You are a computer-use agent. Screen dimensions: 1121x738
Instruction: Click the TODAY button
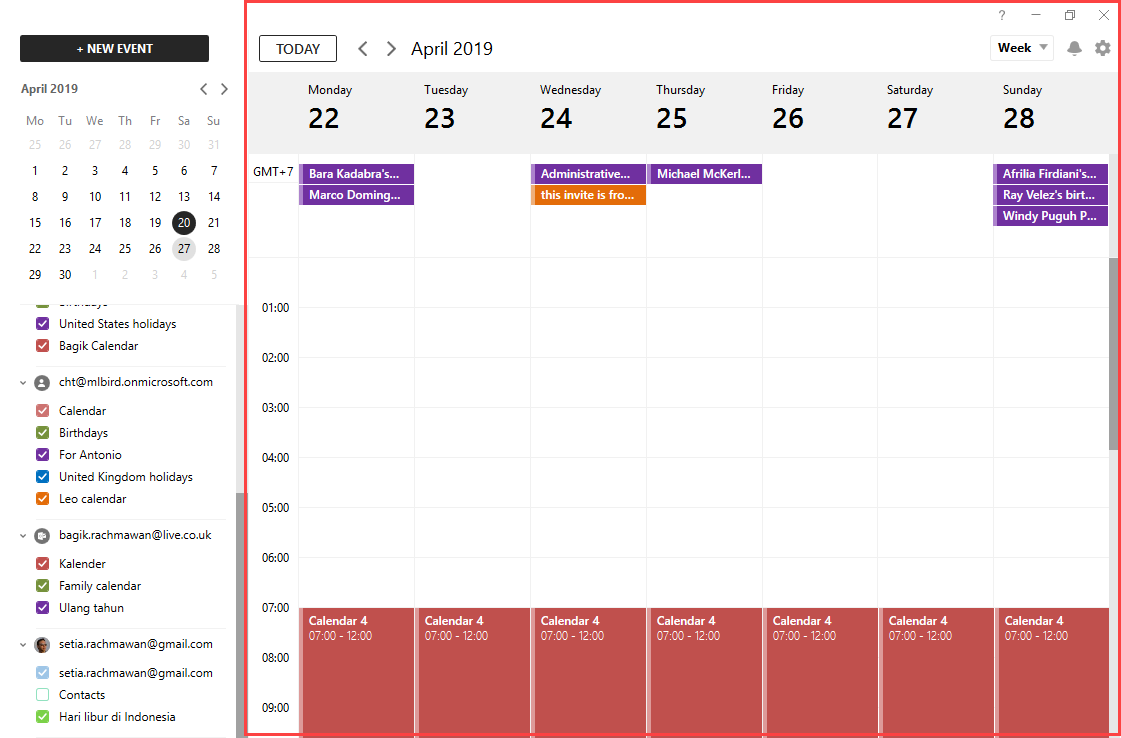[297, 49]
